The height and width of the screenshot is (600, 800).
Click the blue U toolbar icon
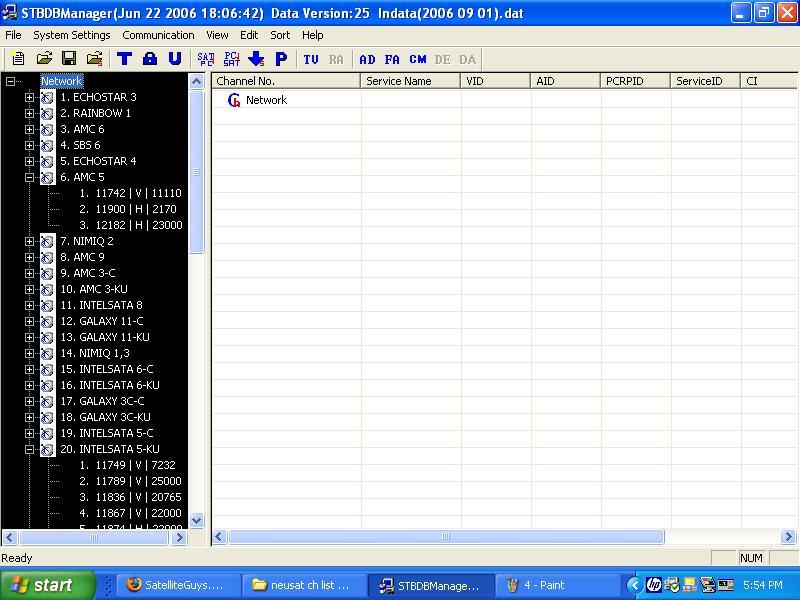175,59
